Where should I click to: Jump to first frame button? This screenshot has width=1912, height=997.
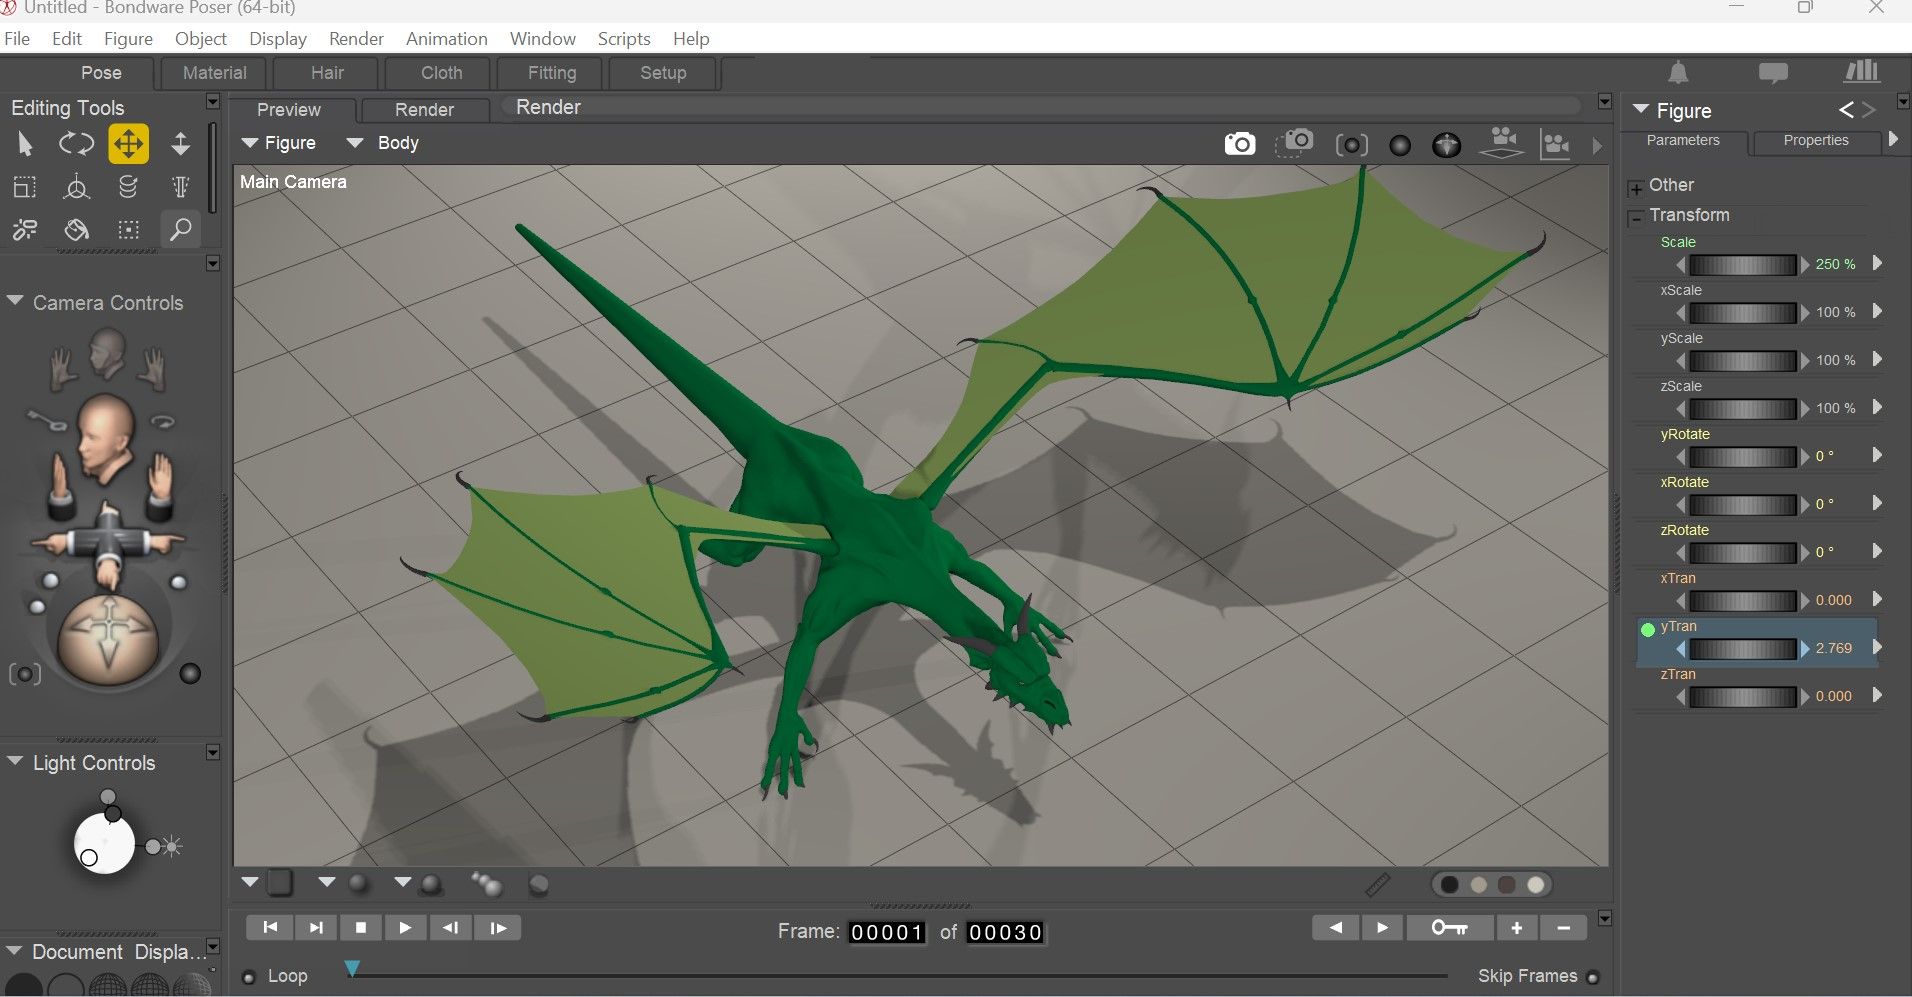click(270, 928)
